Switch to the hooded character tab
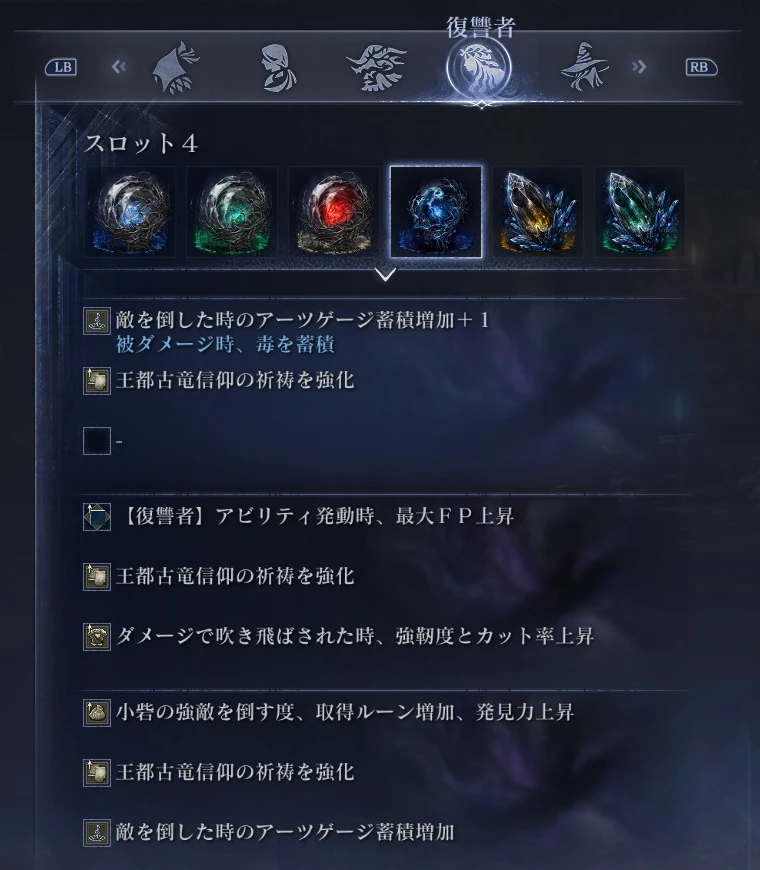This screenshot has width=760, height=870. (175, 68)
